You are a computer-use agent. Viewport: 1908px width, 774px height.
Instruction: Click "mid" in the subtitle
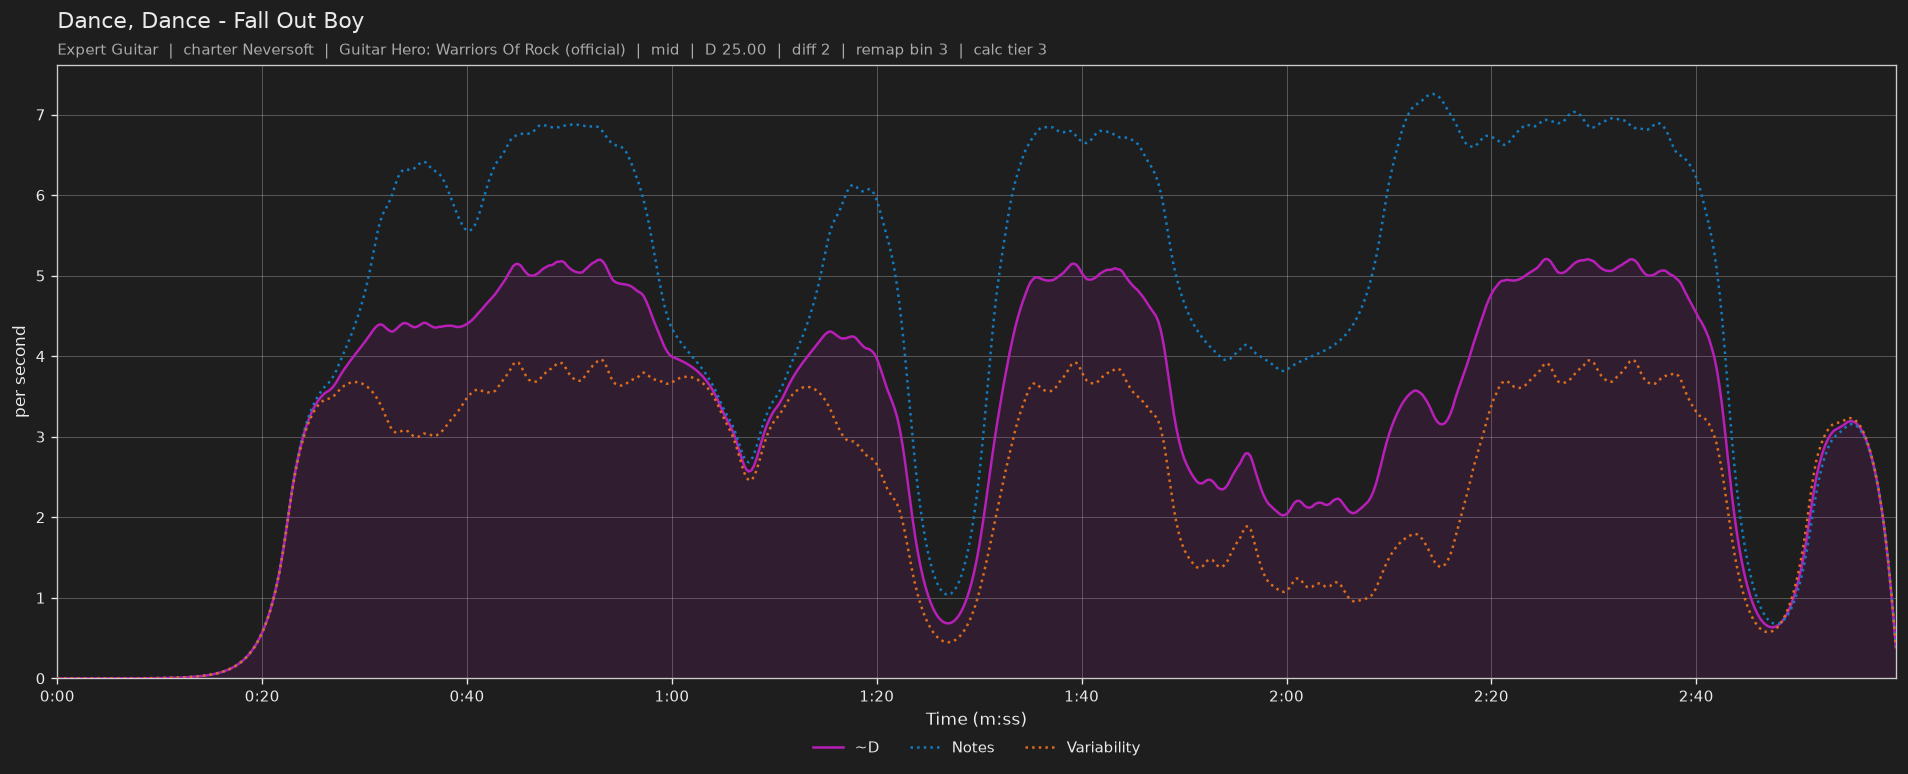(x=665, y=50)
